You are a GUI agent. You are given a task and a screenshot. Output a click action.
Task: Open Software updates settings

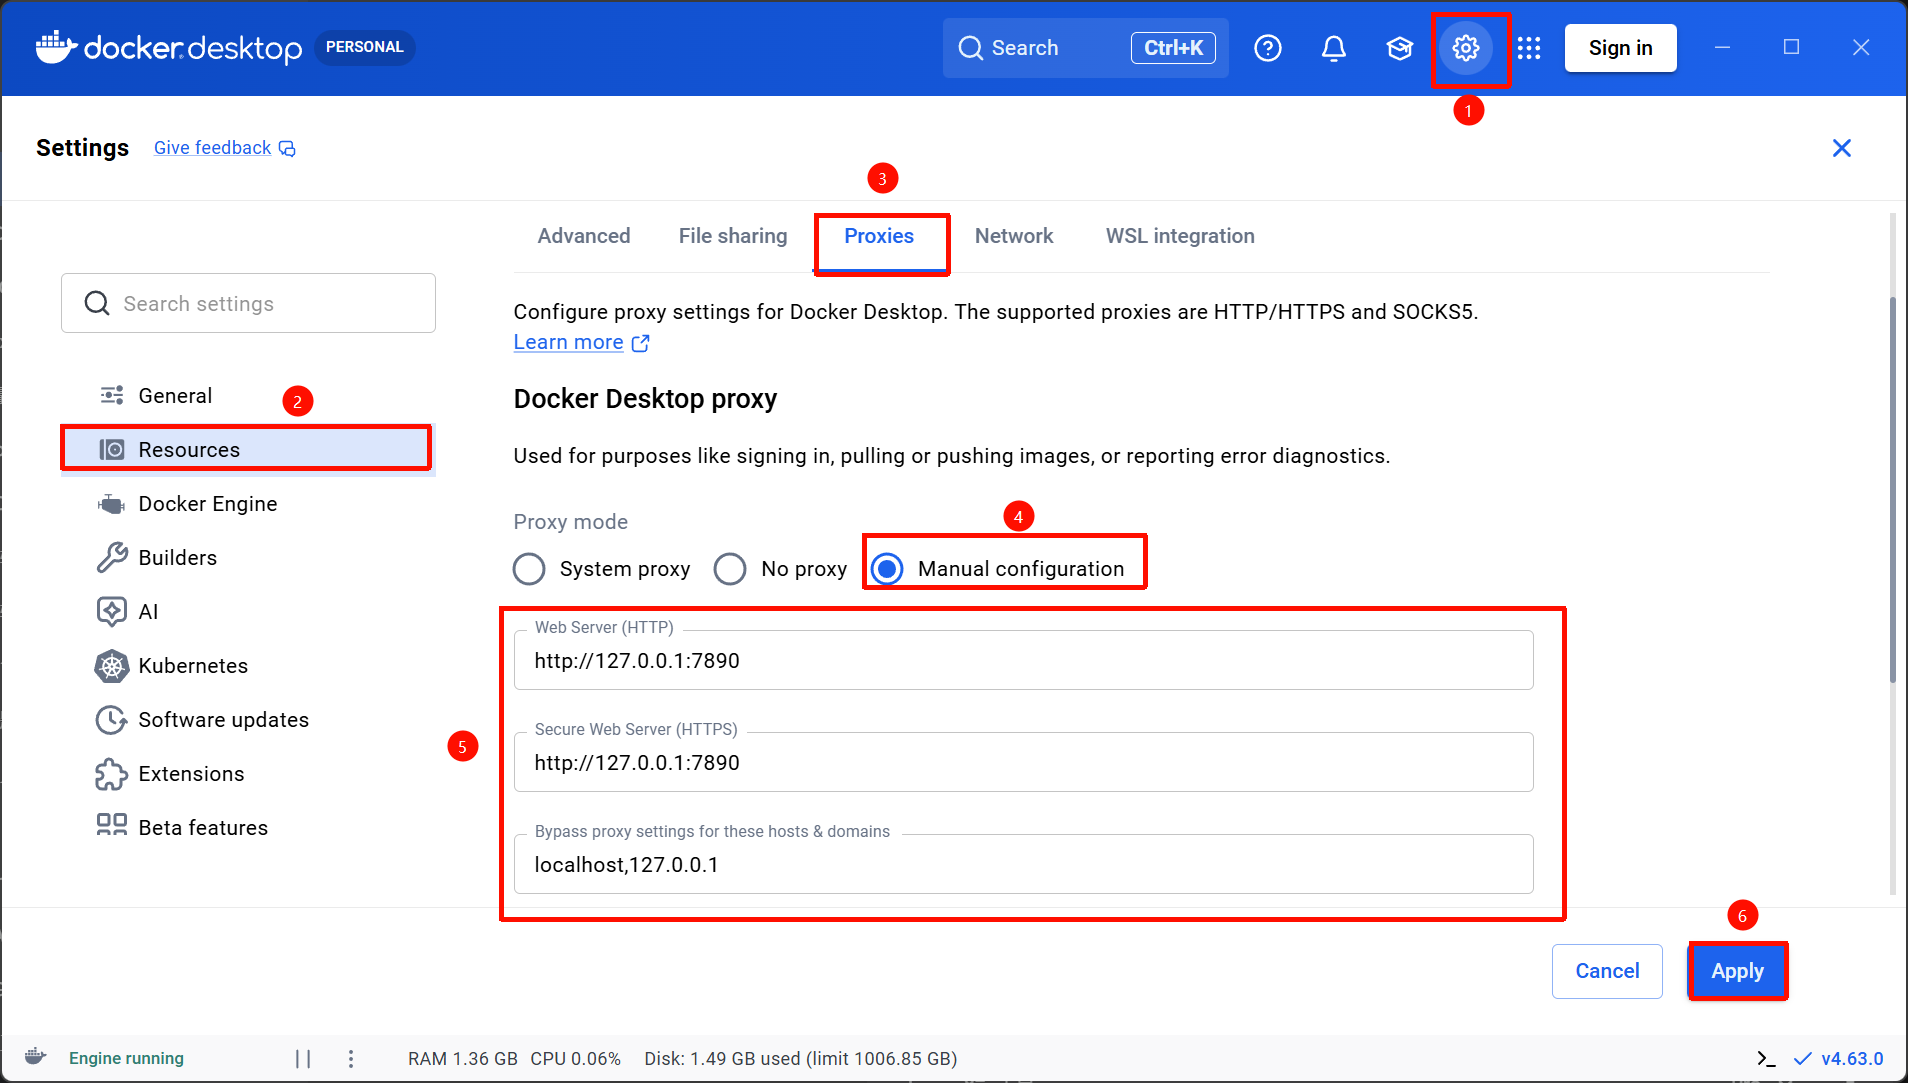pos(248,719)
